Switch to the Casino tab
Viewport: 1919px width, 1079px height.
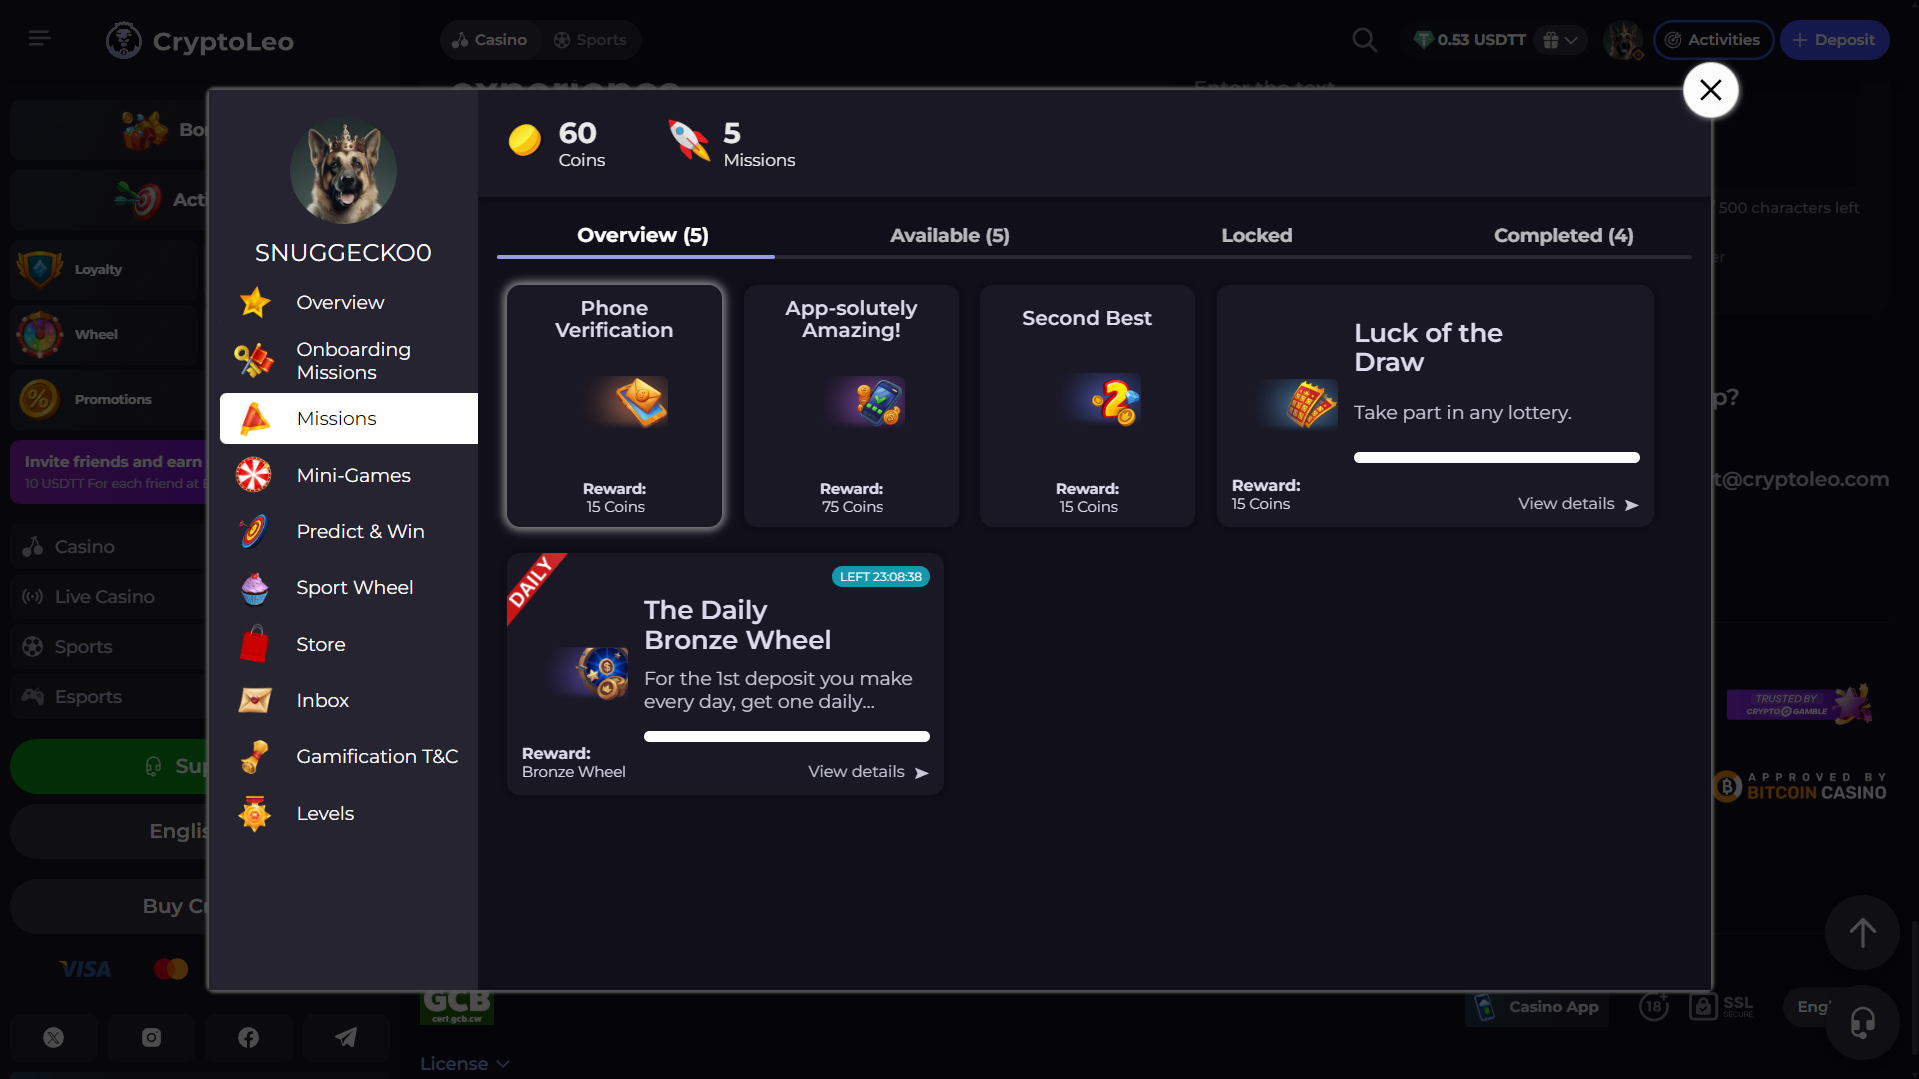point(489,40)
